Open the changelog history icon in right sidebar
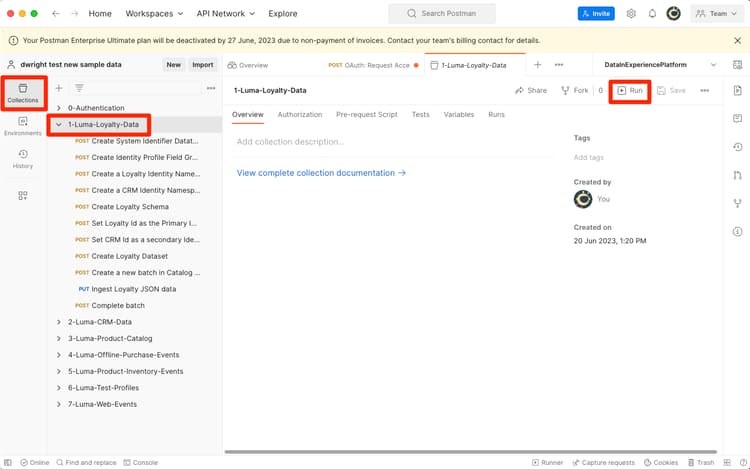Viewport: 750px width, 469px height. [738, 147]
